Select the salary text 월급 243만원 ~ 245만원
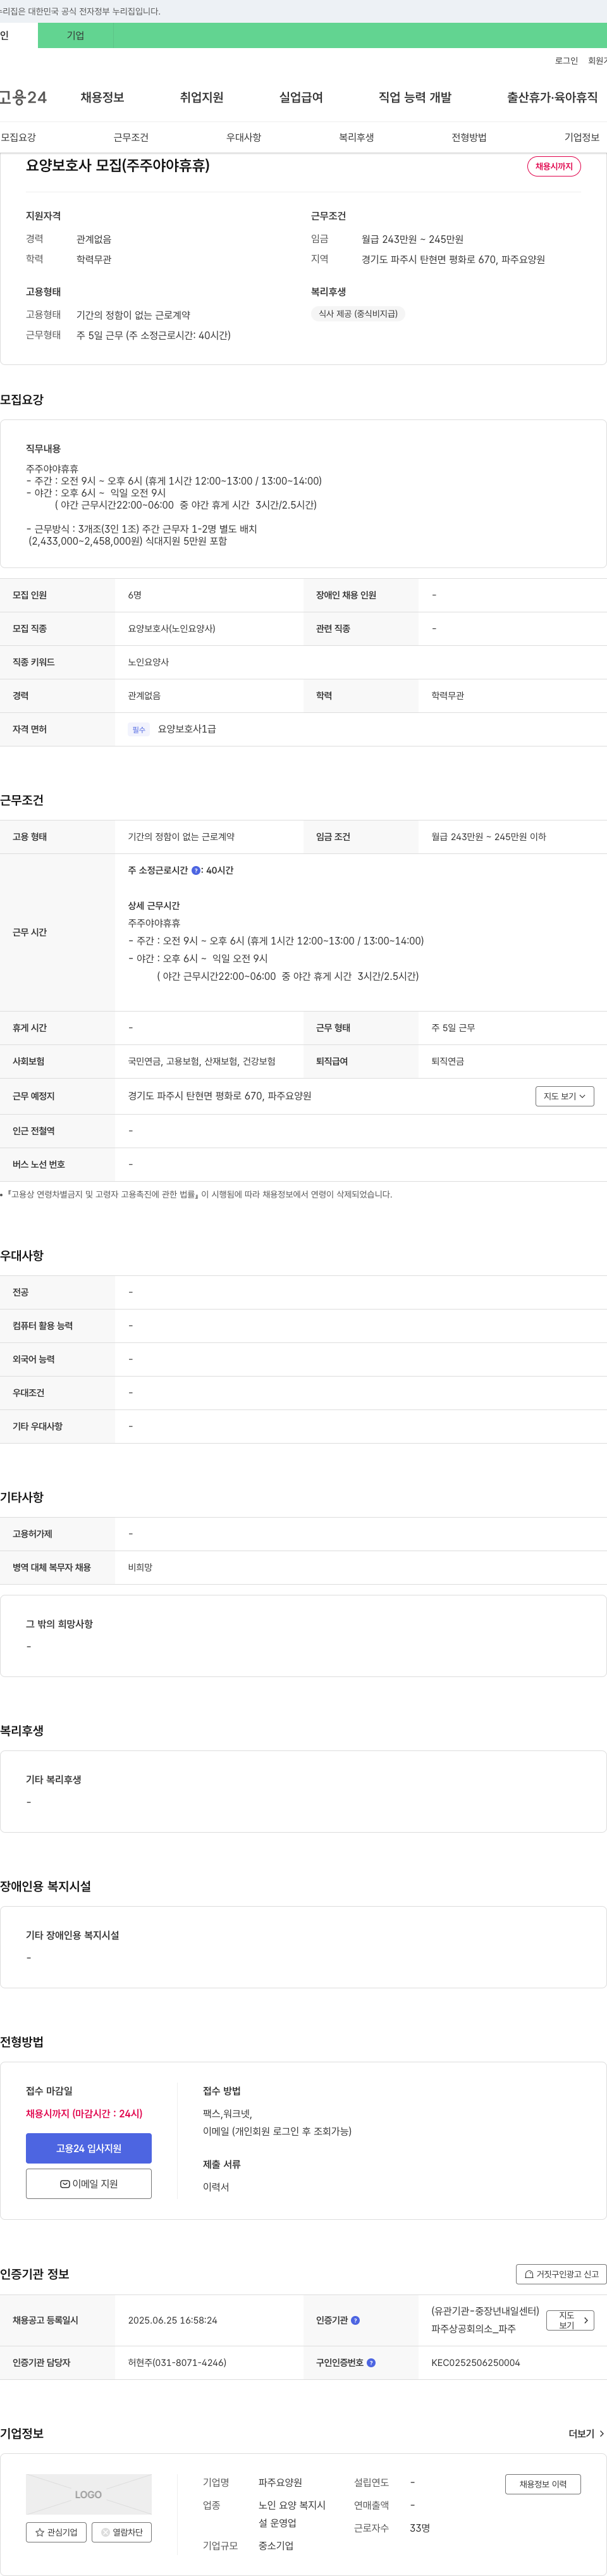 tap(412, 239)
